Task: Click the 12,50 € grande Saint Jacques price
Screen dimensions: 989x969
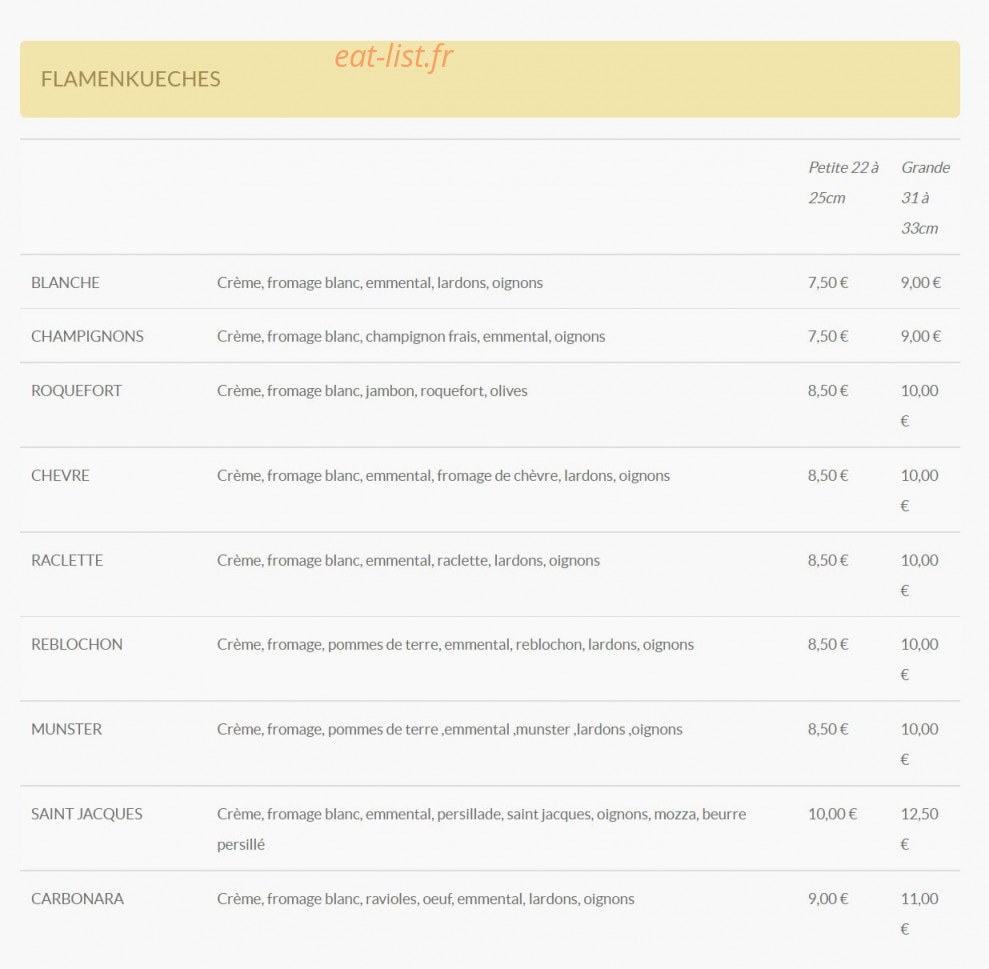Action: tap(920, 829)
